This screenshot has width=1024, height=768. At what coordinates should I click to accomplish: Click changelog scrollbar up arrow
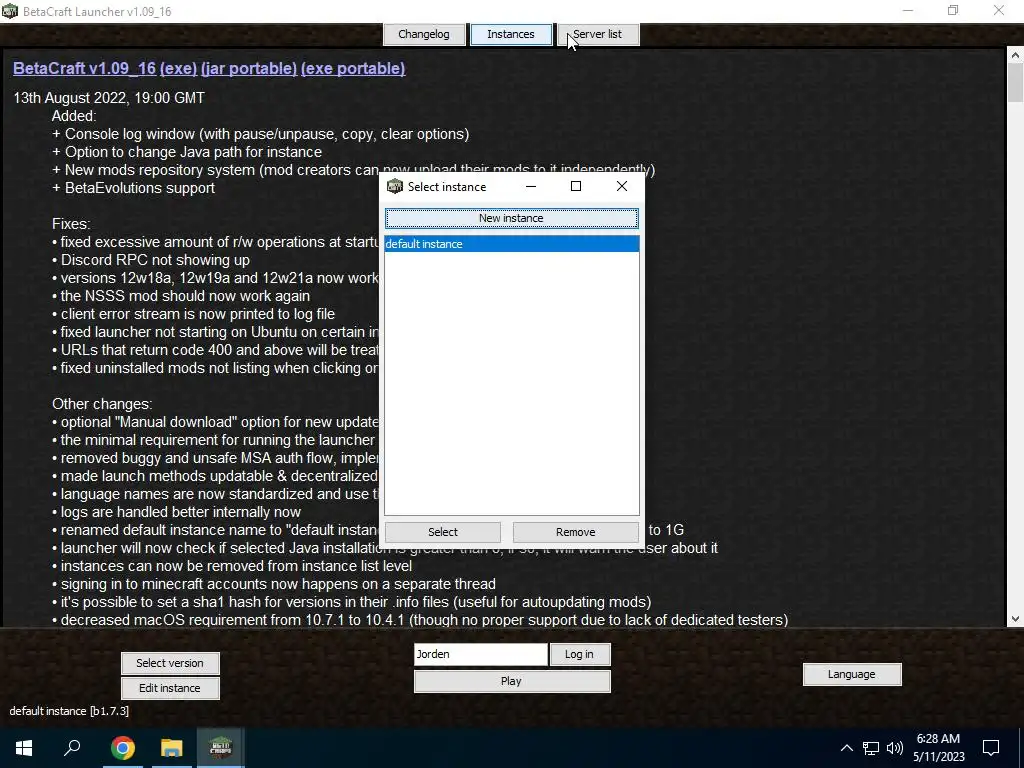1015,56
